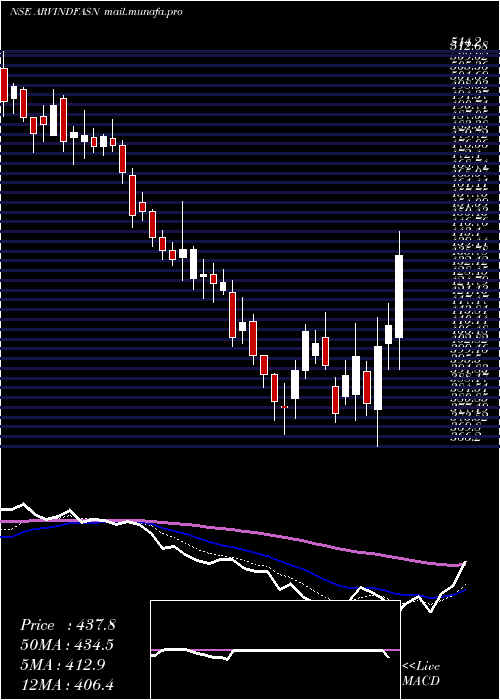This screenshot has width=500, height=700.
Task: Click the Price : 437.8 value
Action: coord(68,625)
